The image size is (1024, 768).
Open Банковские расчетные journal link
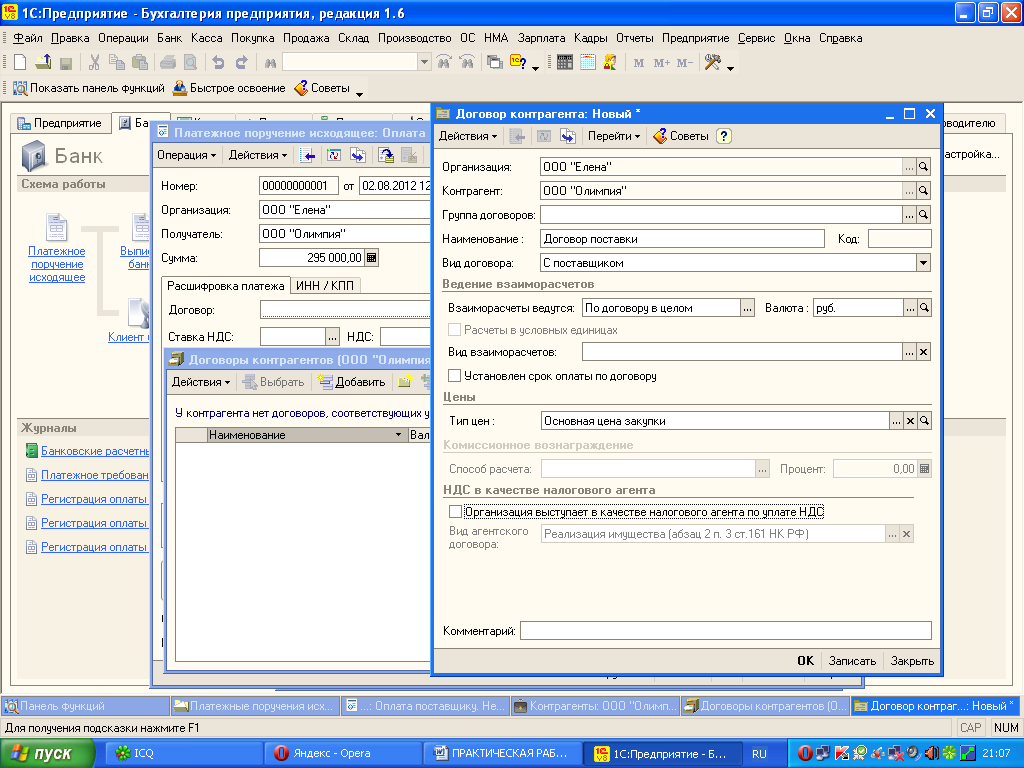(95, 451)
